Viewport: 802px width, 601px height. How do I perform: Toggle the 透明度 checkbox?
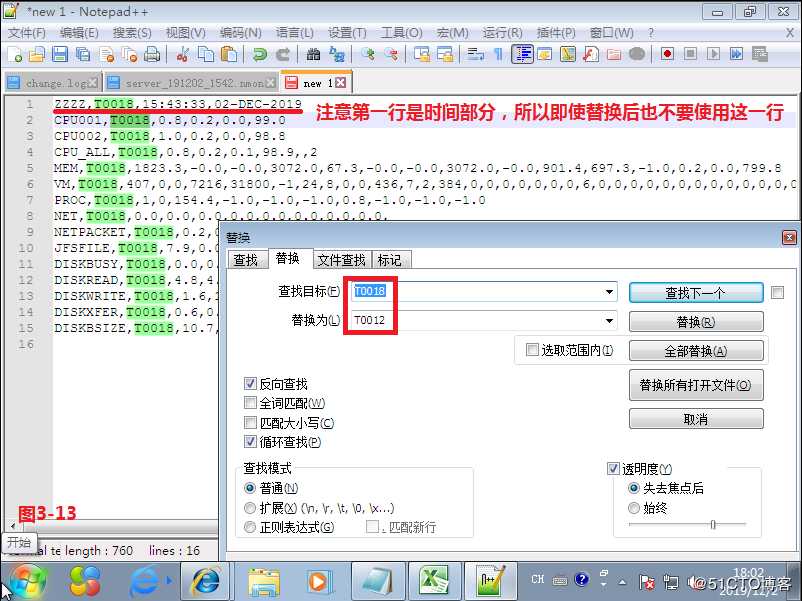click(x=613, y=468)
